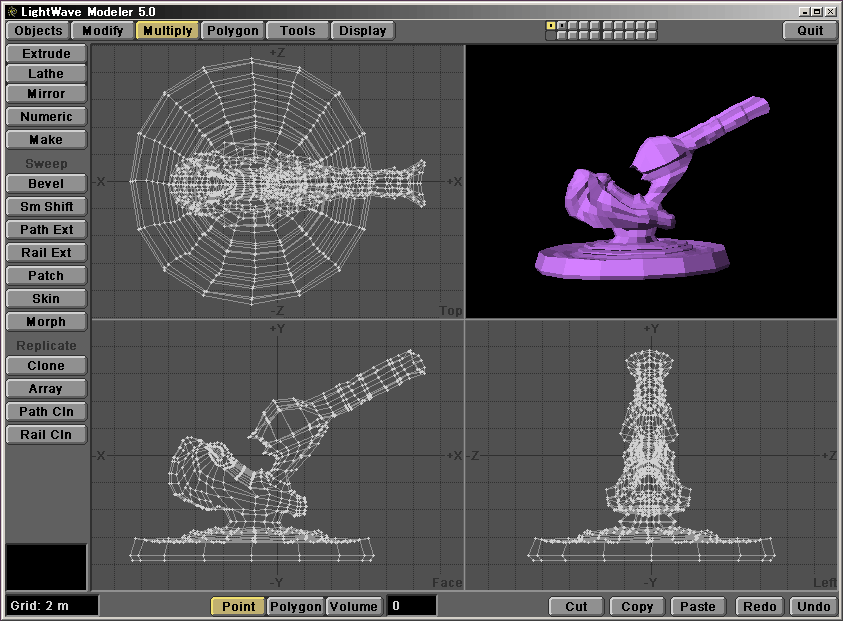Click inside the perspective preview viewport
This screenshot has width=843, height=621.
tap(650, 181)
